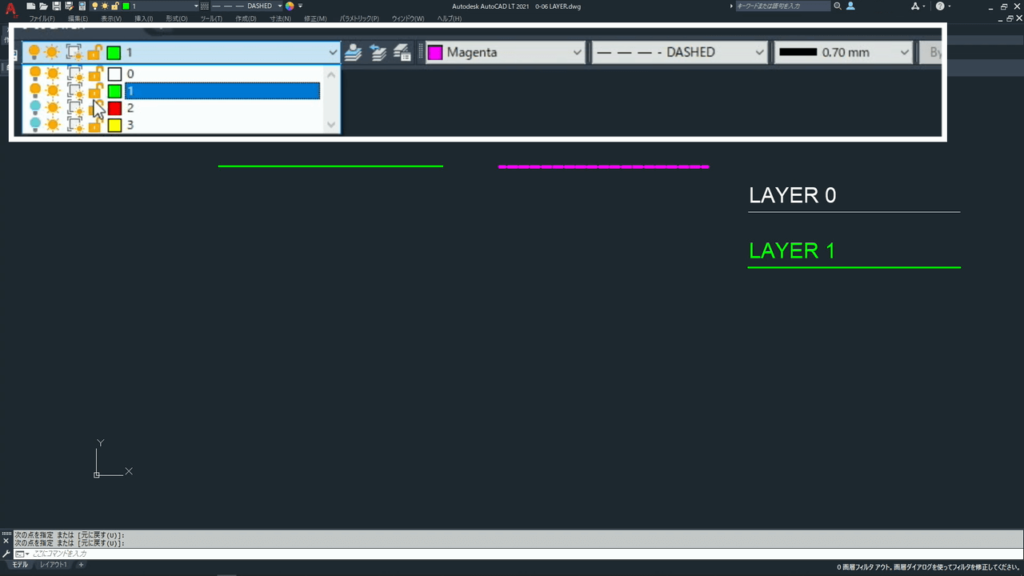Click the yellow color swatch of layer 3
This screenshot has height=576, width=1024.
(x=114, y=125)
